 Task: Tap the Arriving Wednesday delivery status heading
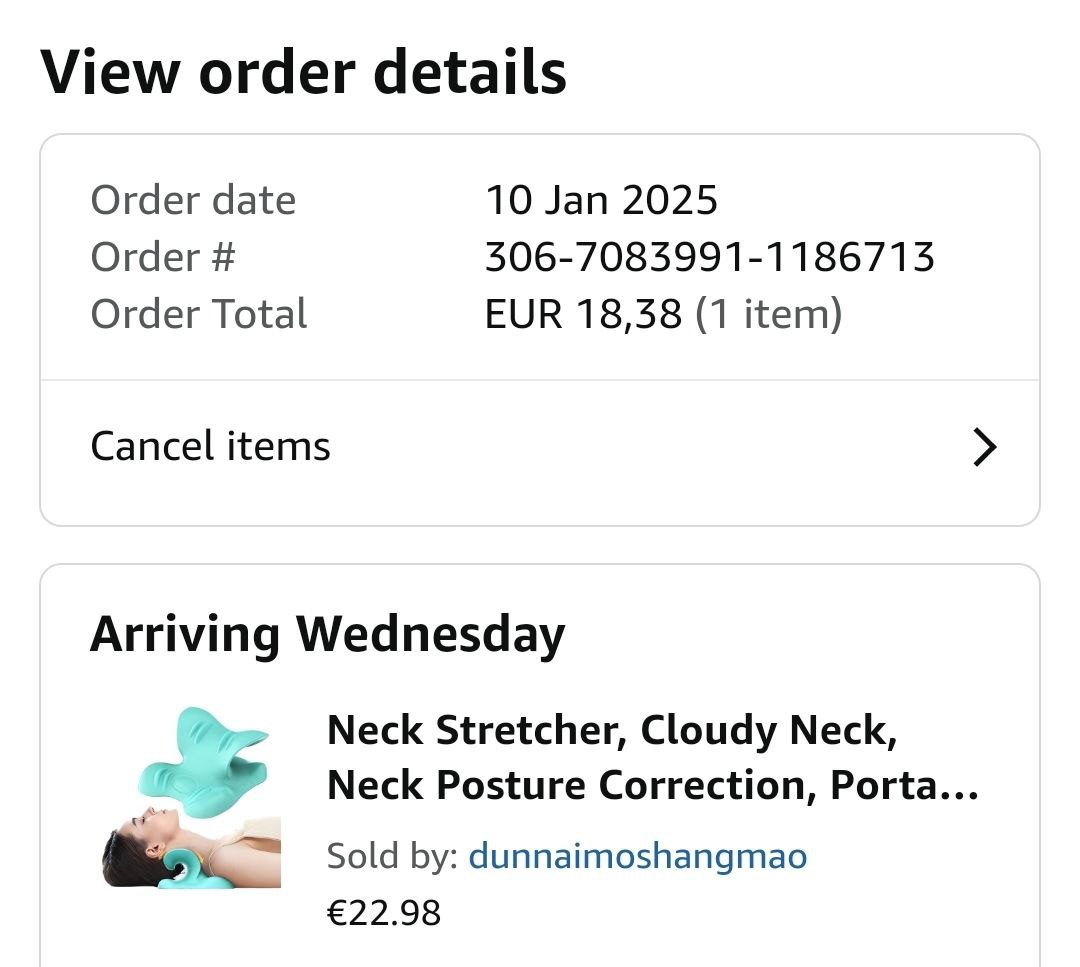327,634
